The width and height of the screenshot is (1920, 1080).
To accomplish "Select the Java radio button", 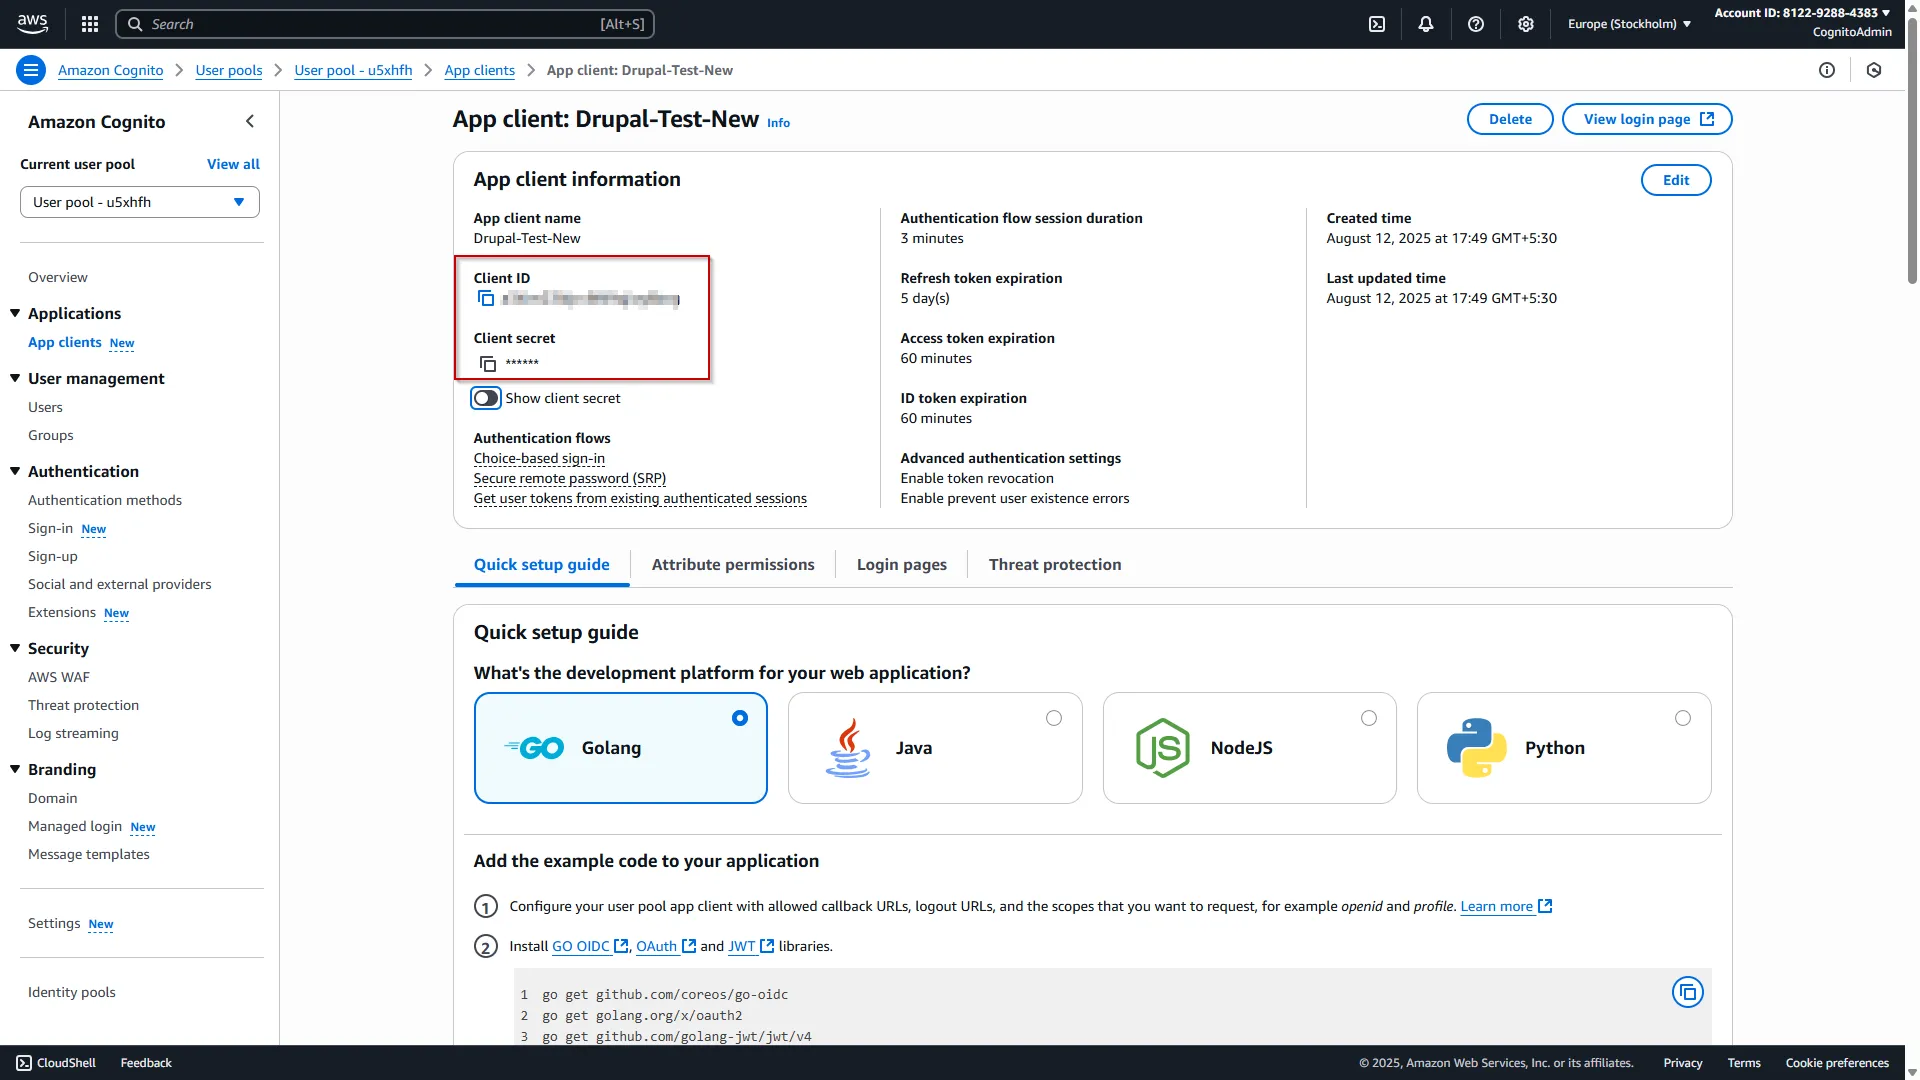I will pyautogui.click(x=1054, y=718).
